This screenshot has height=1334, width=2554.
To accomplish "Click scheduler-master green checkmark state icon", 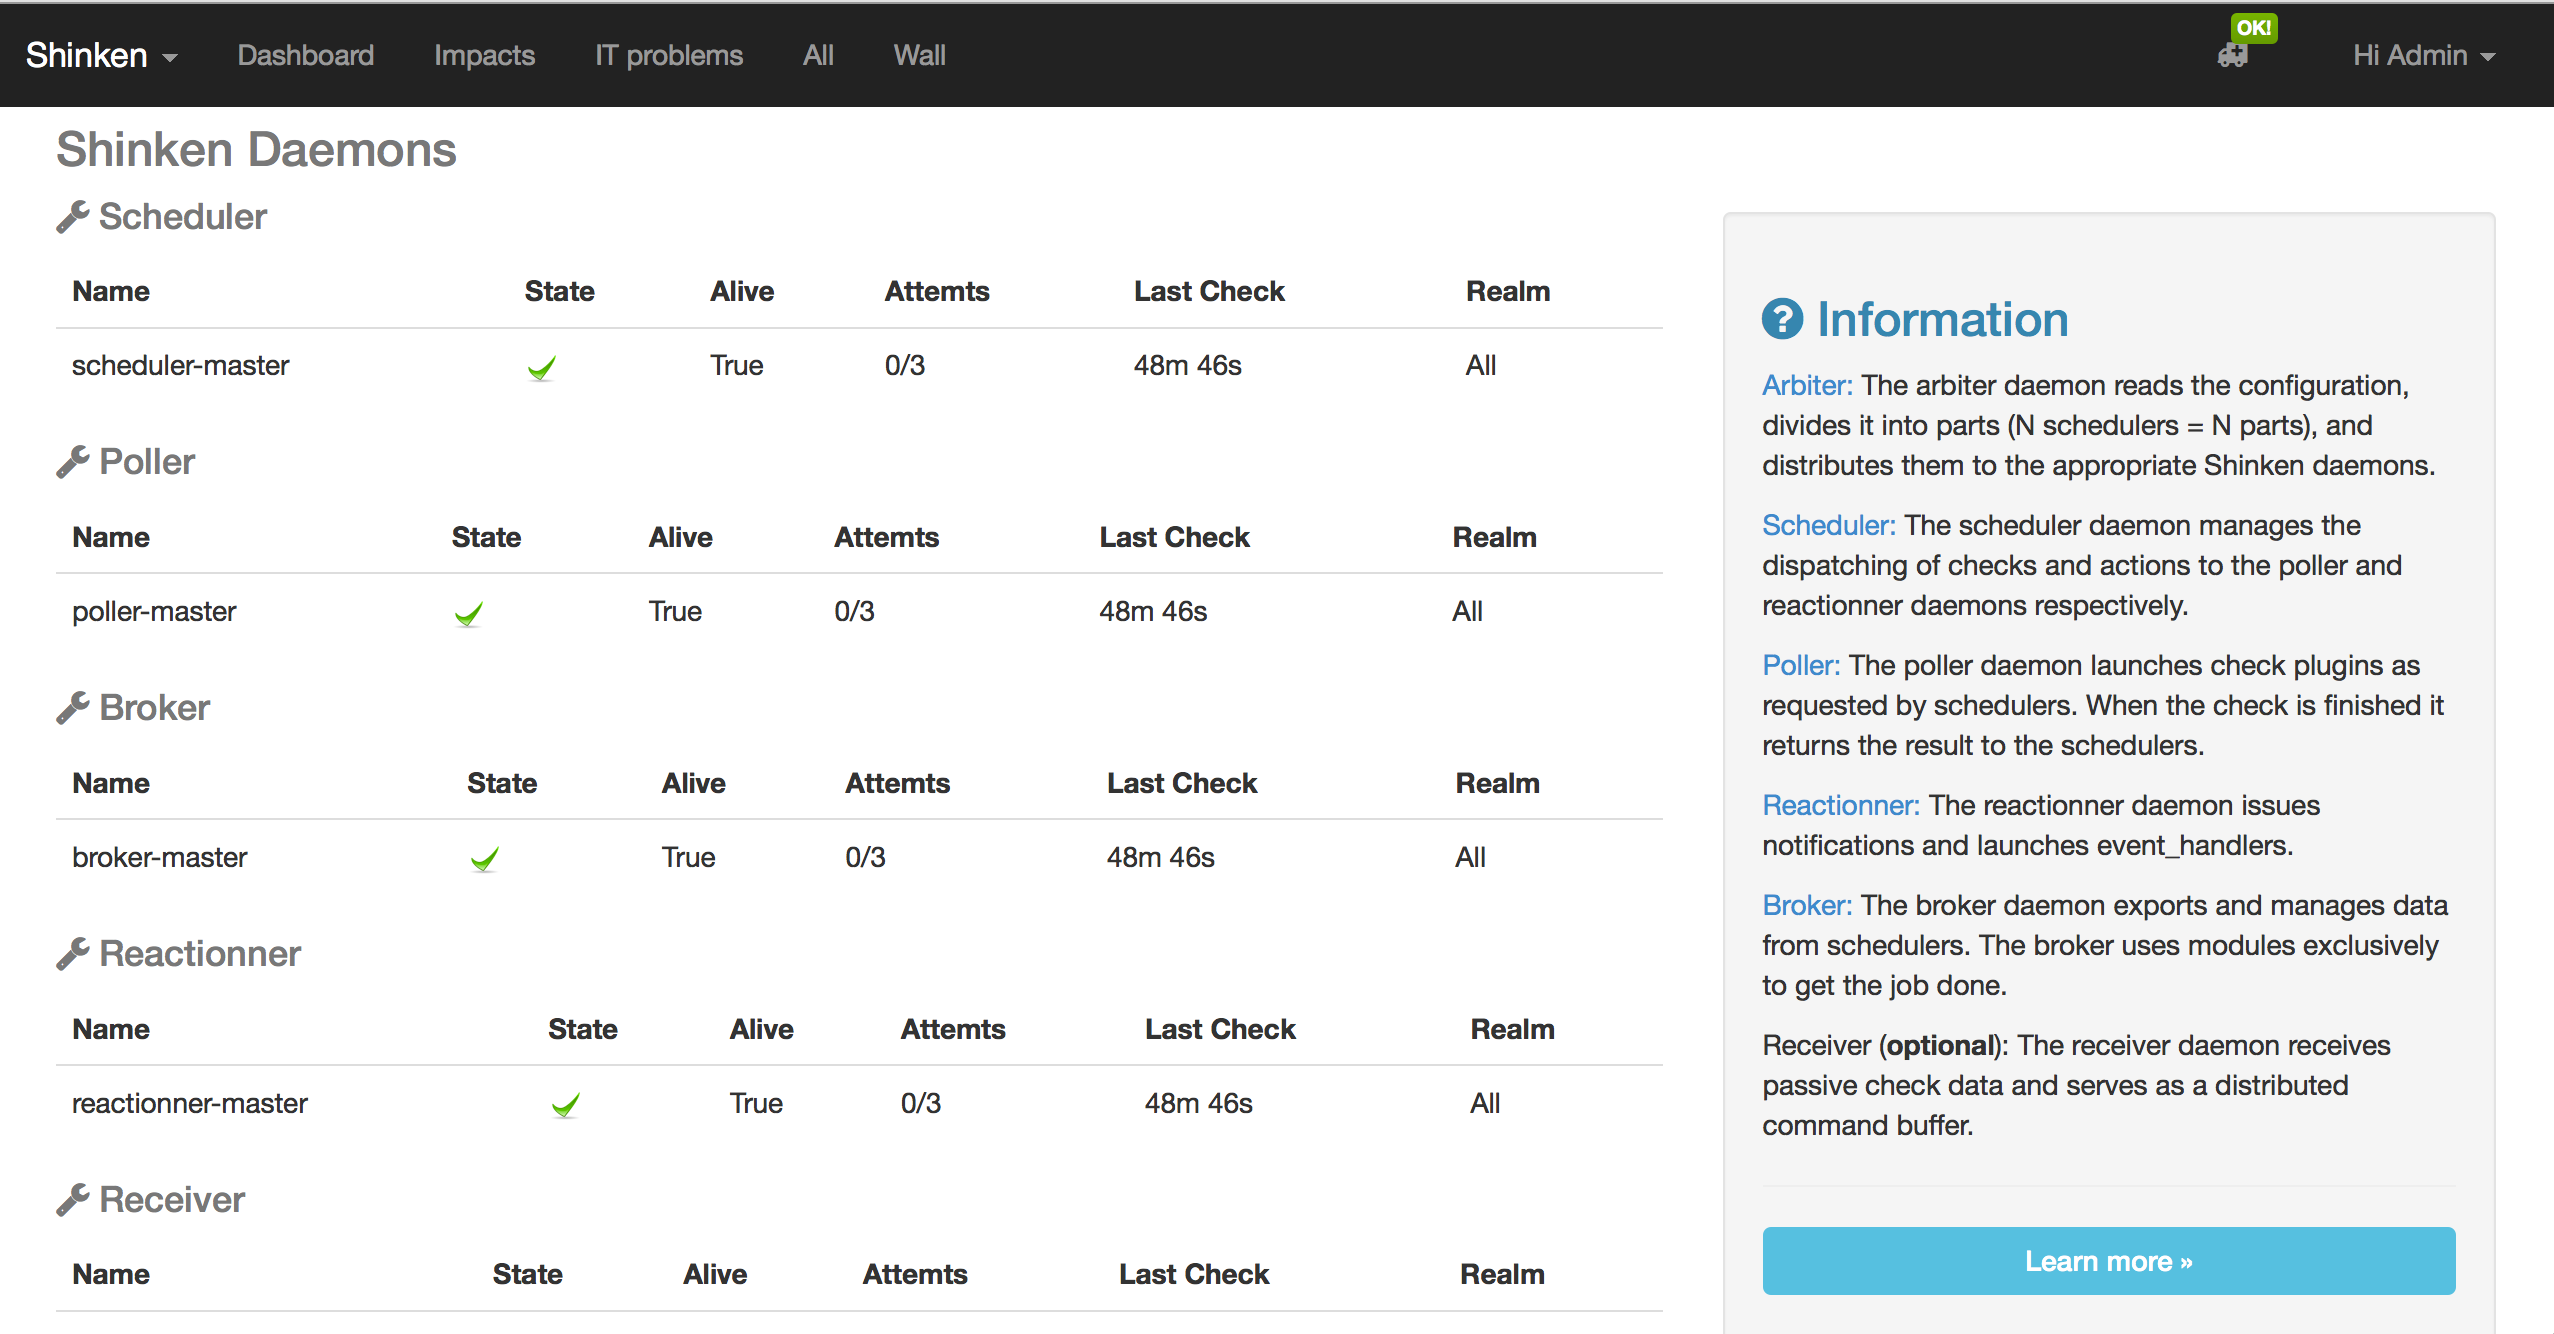I will [x=542, y=368].
